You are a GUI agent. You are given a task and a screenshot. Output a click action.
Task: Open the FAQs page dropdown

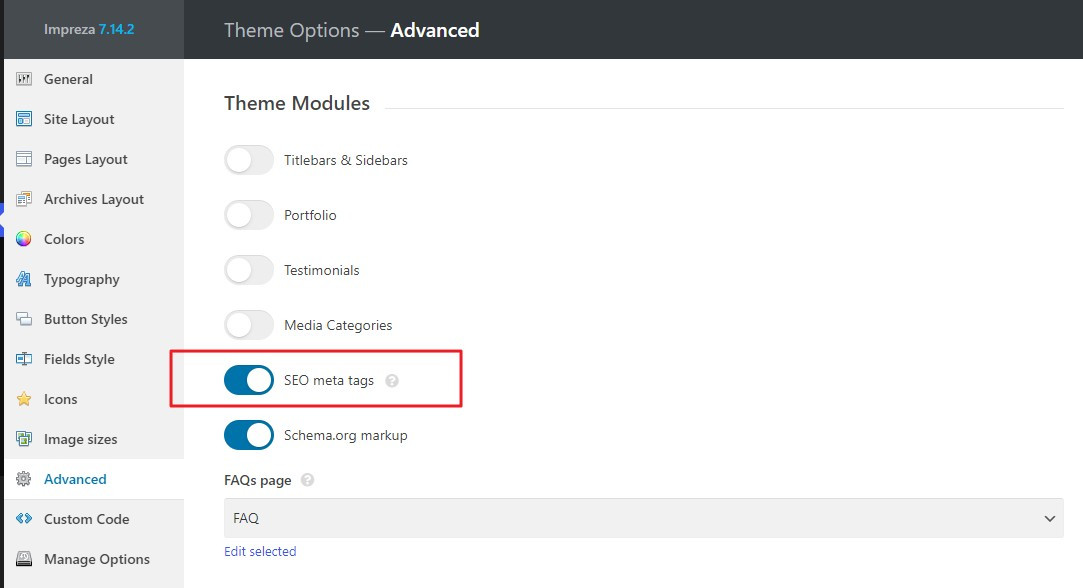click(x=643, y=519)
